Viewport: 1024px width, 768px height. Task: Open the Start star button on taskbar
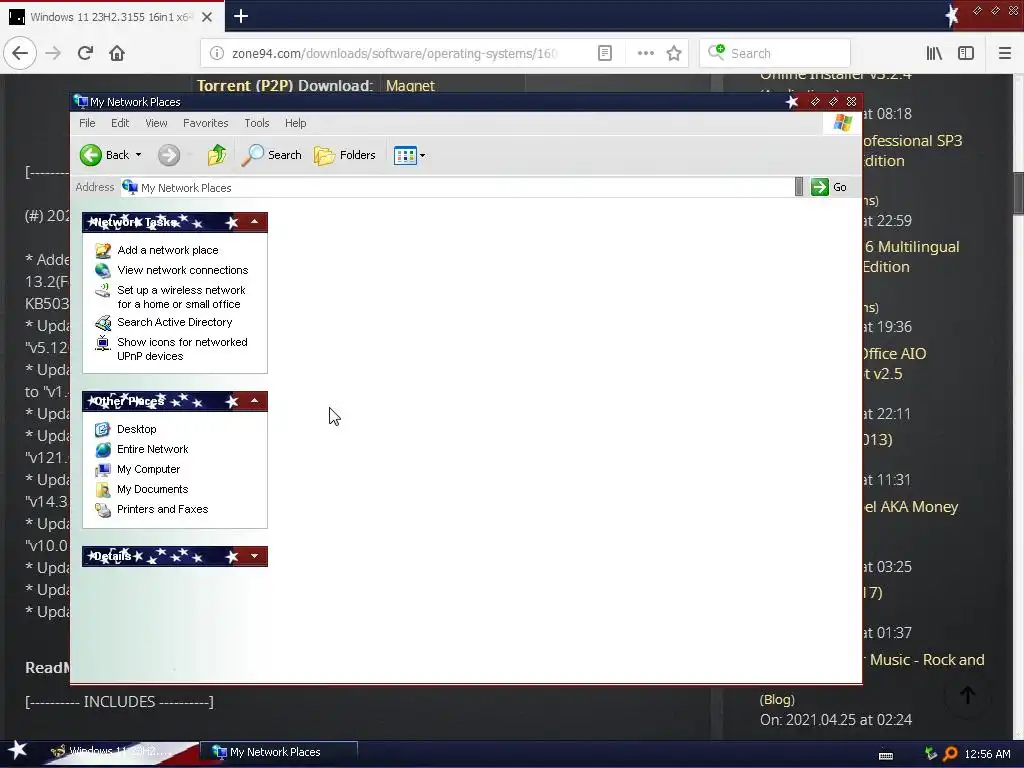(18, 751)
